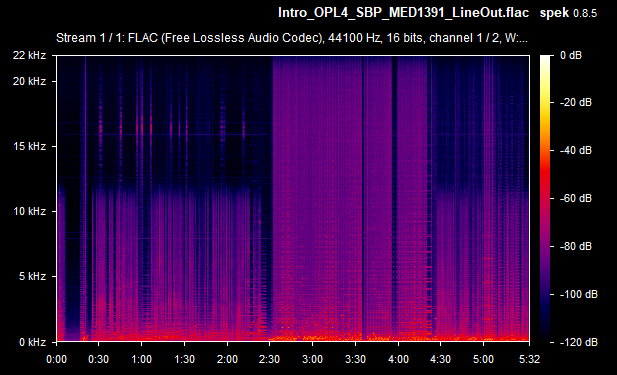617x375 pixels.
Task: Click the 15 kHz frequency axis label
Action: click(29, 146)
